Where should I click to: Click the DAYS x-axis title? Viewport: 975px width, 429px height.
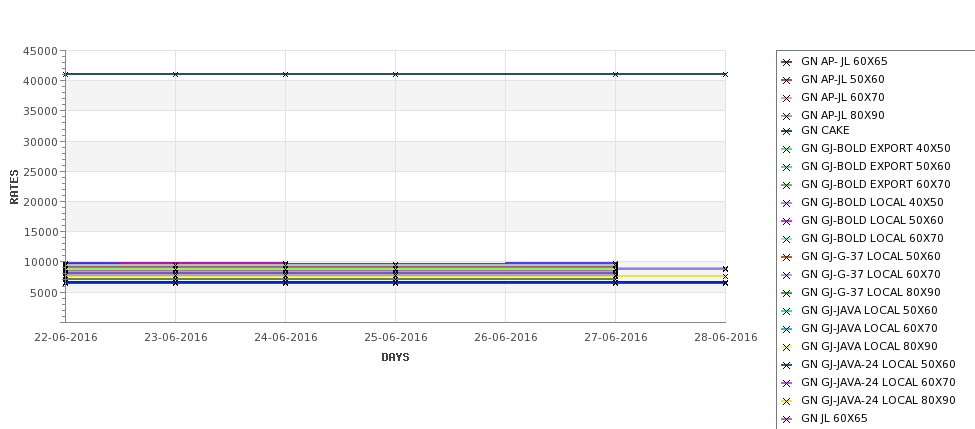[x=395, y=358]
